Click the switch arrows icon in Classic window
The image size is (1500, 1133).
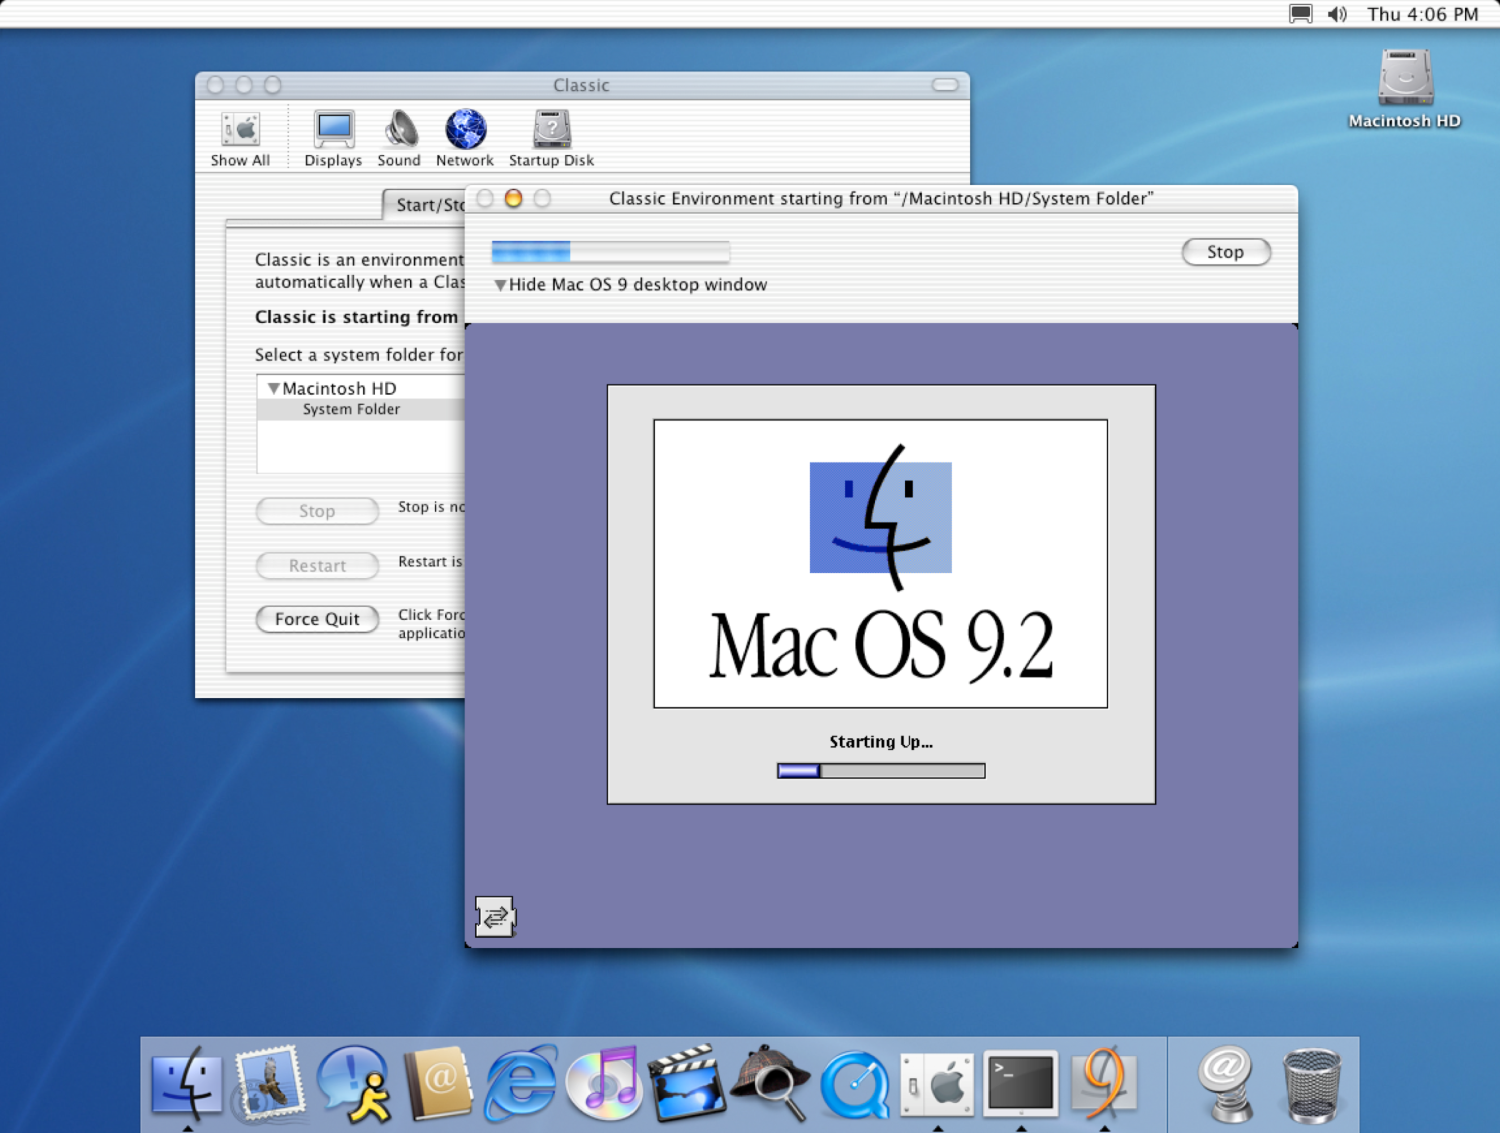tap(495, 916)
